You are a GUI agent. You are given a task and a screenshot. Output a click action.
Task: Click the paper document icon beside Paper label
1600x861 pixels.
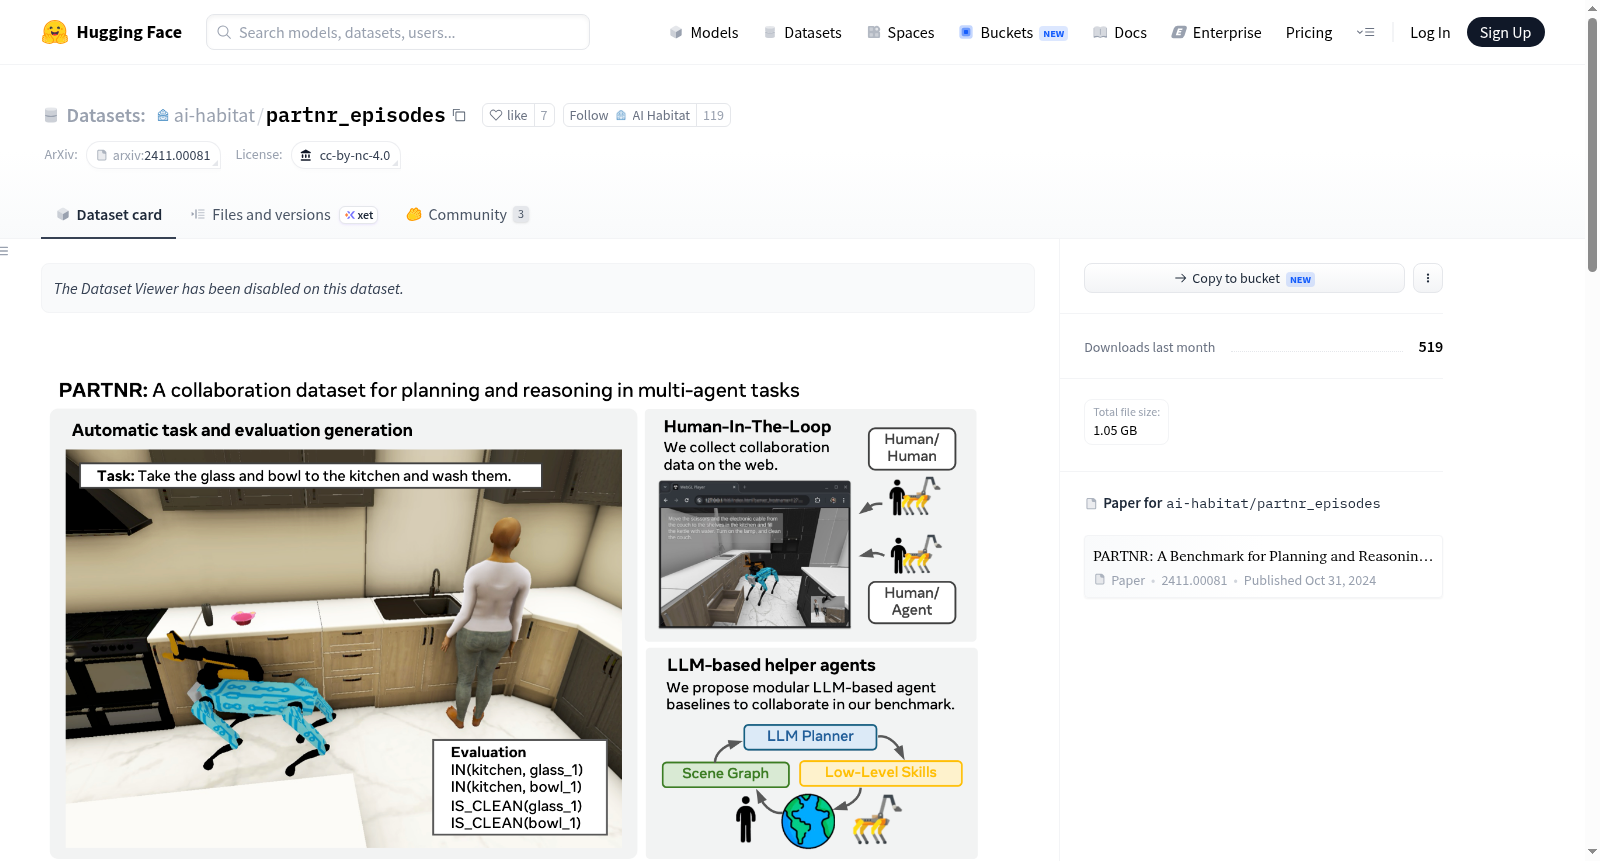coord(1091,503)
